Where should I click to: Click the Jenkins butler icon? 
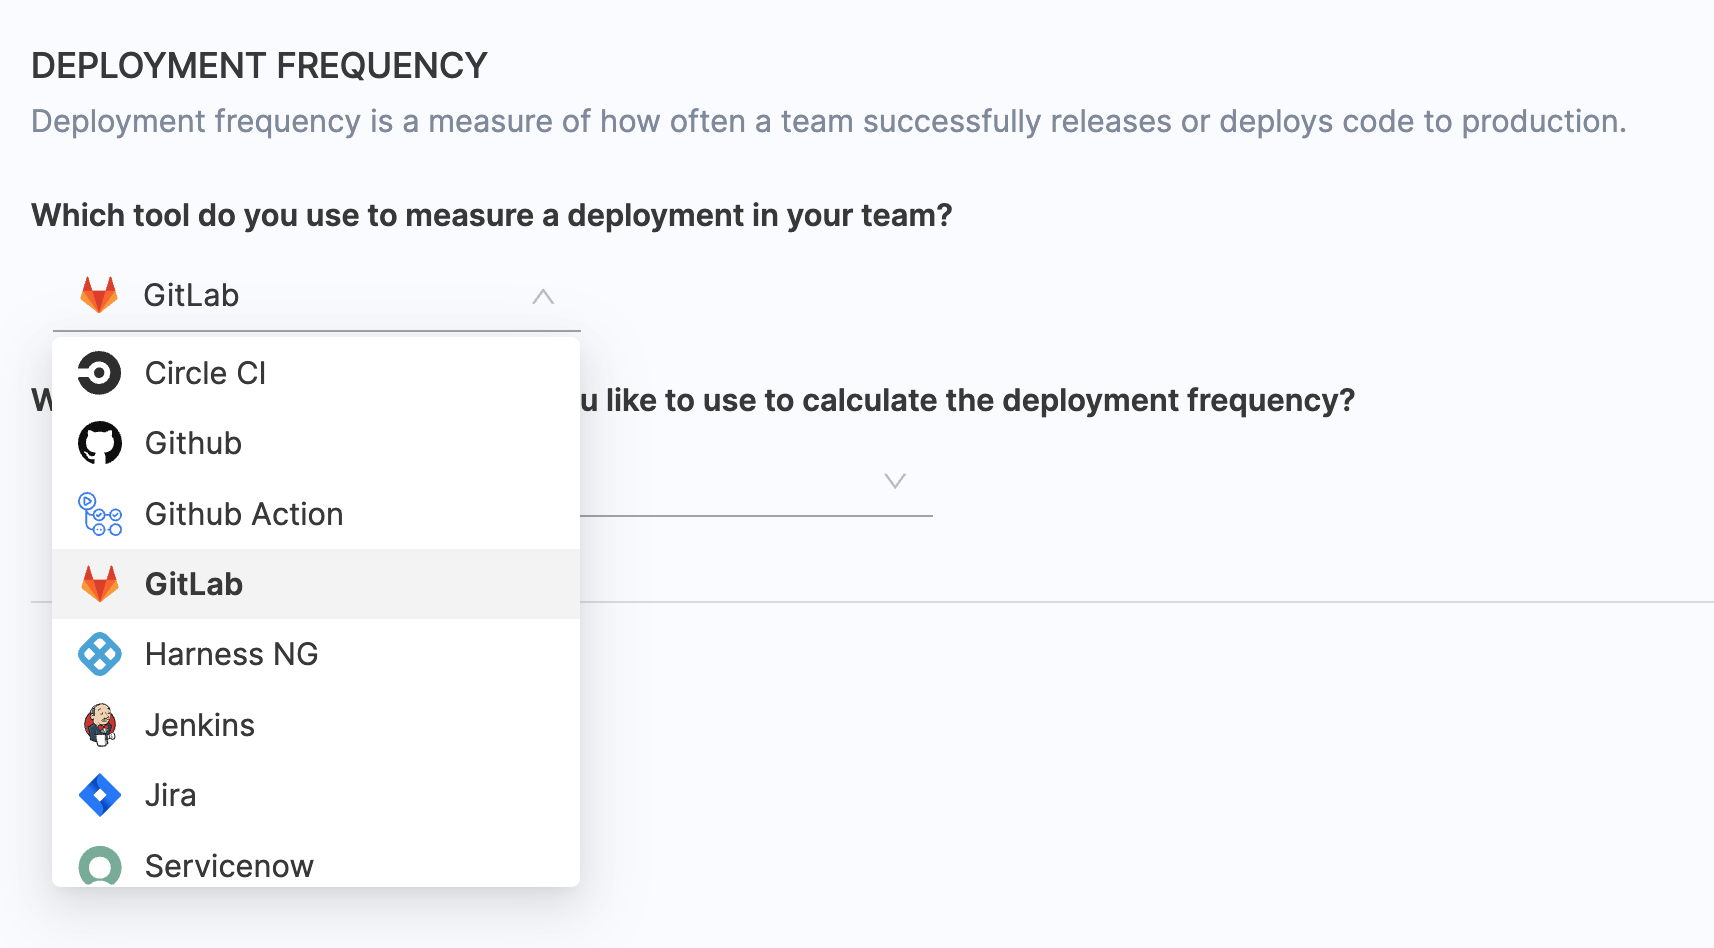pyautogui.click(x=99, y=725)
